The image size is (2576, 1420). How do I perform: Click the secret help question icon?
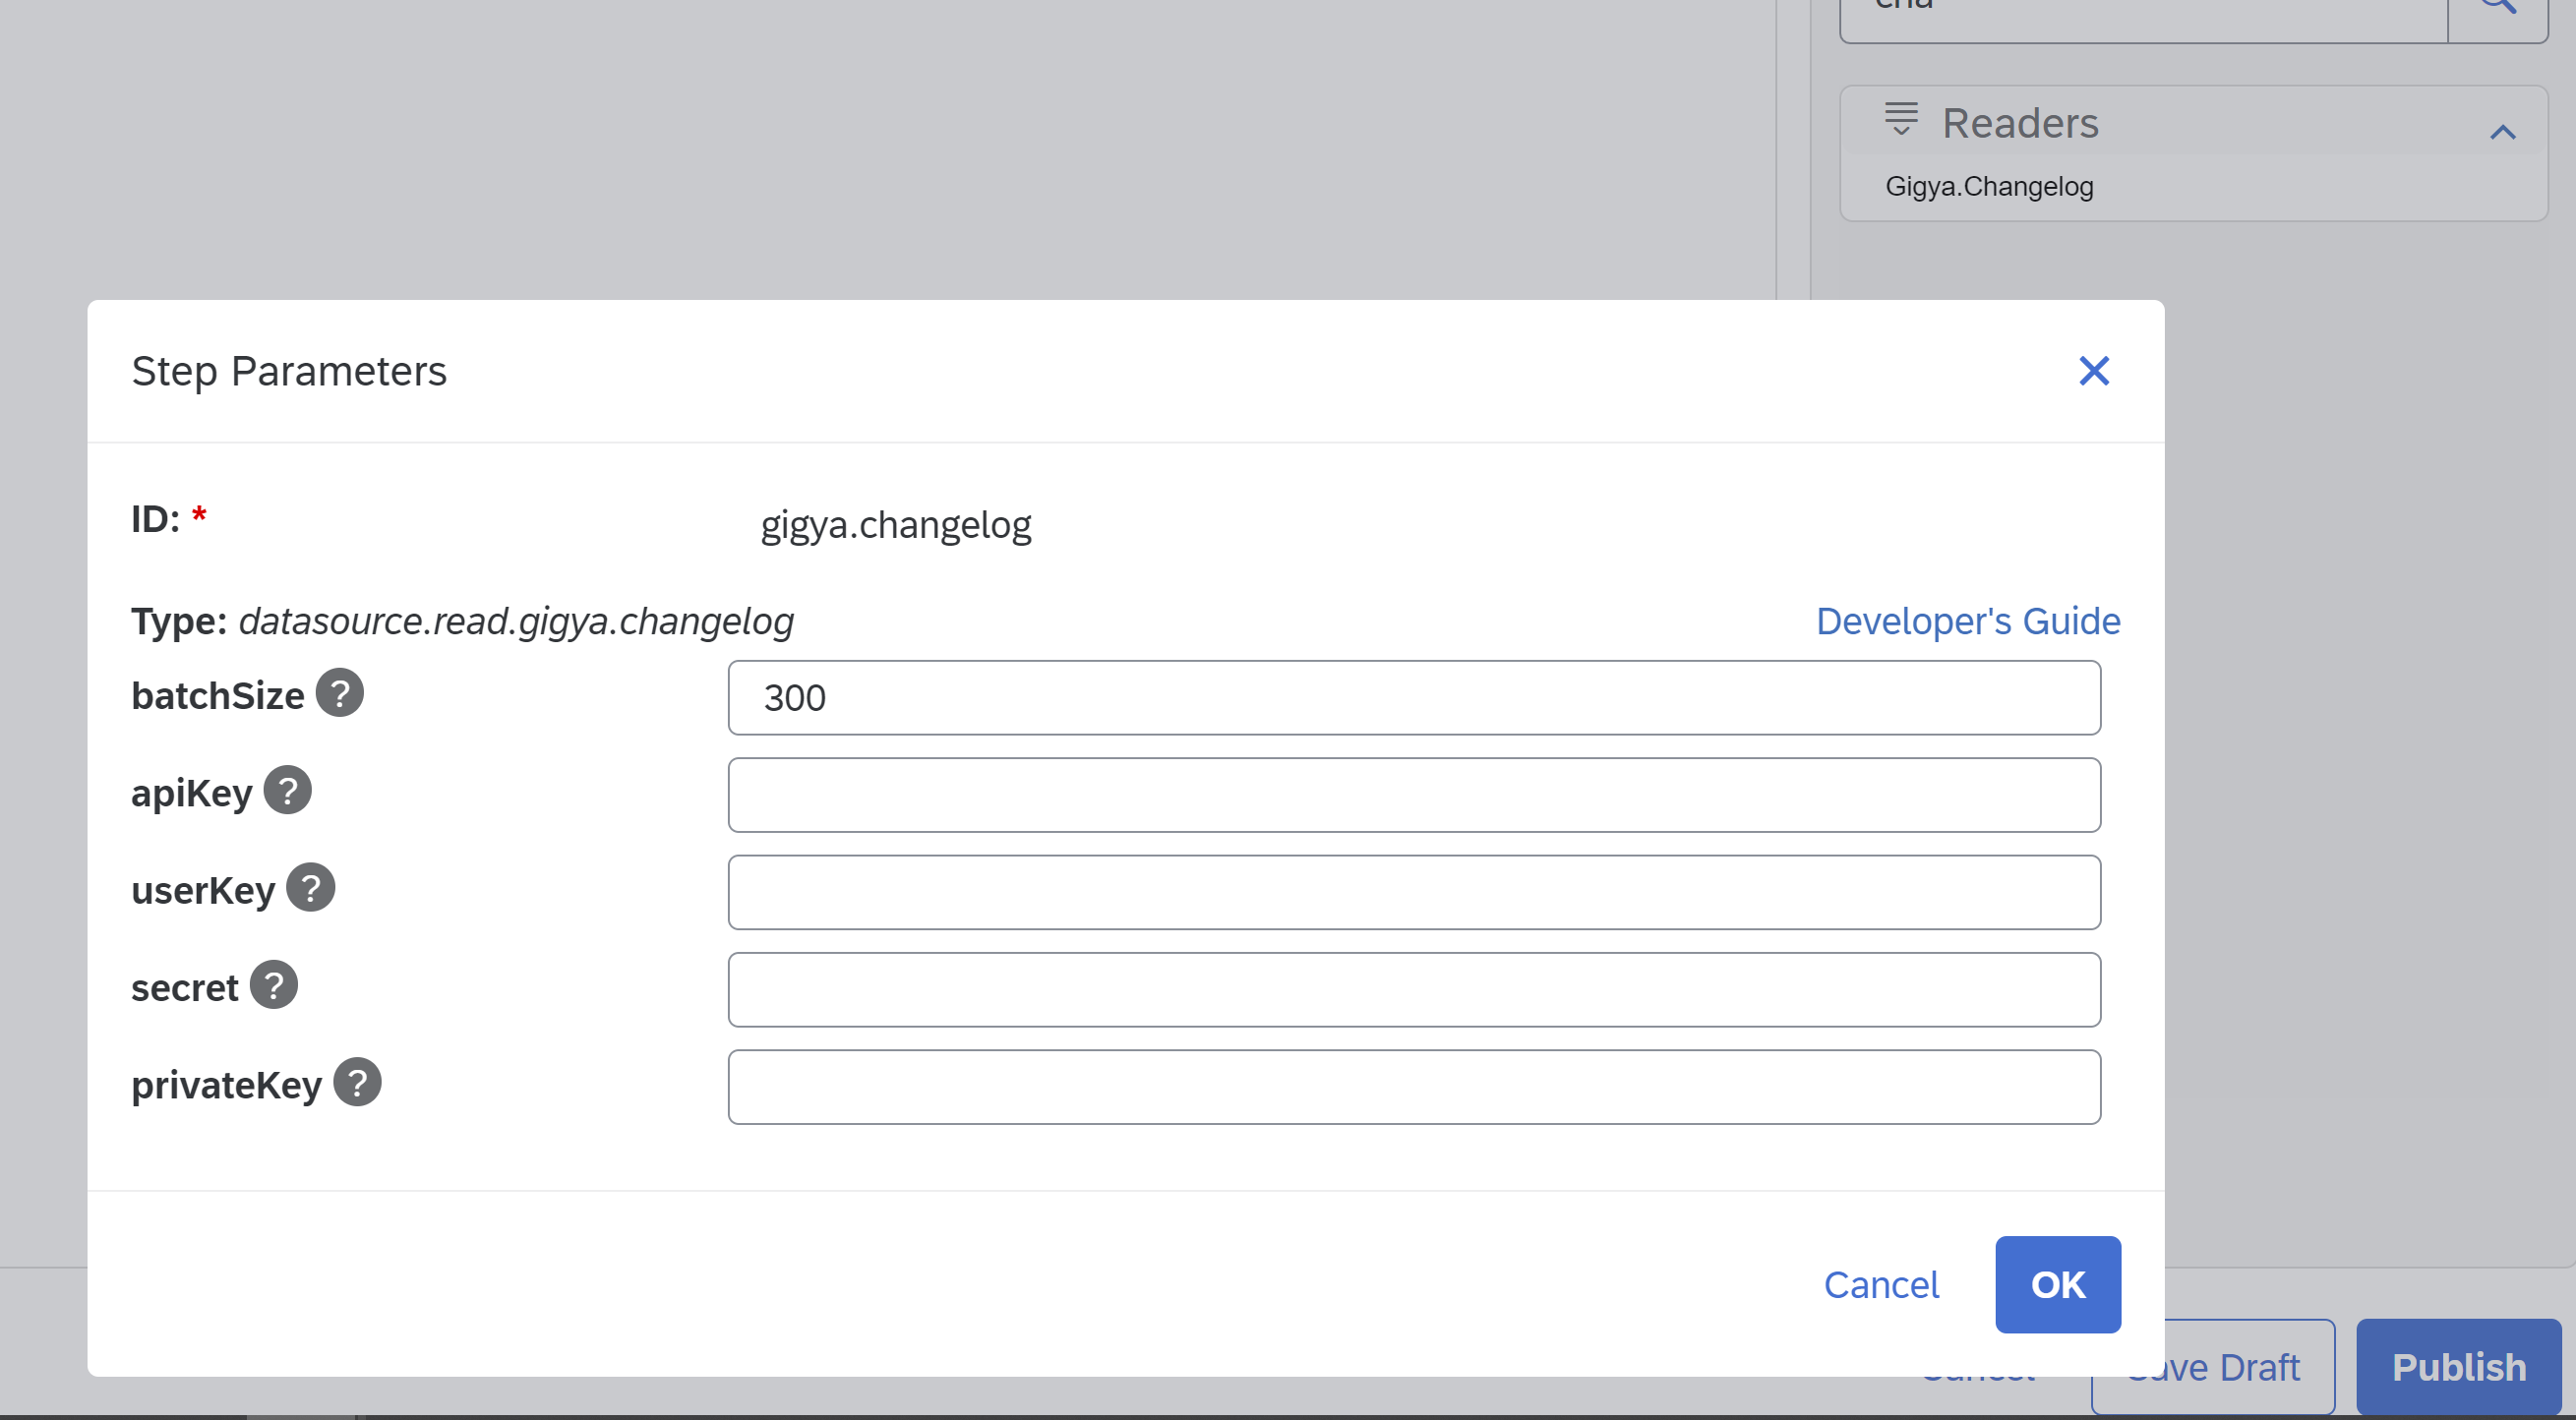click(x=274, y=985)
